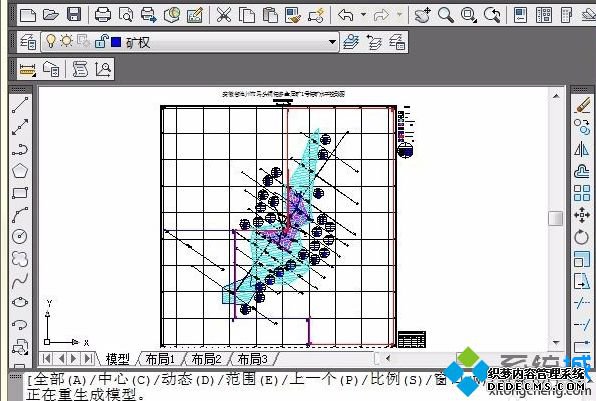
Task: Select the Mirror modify tool
Action: (x=582, y=149)
